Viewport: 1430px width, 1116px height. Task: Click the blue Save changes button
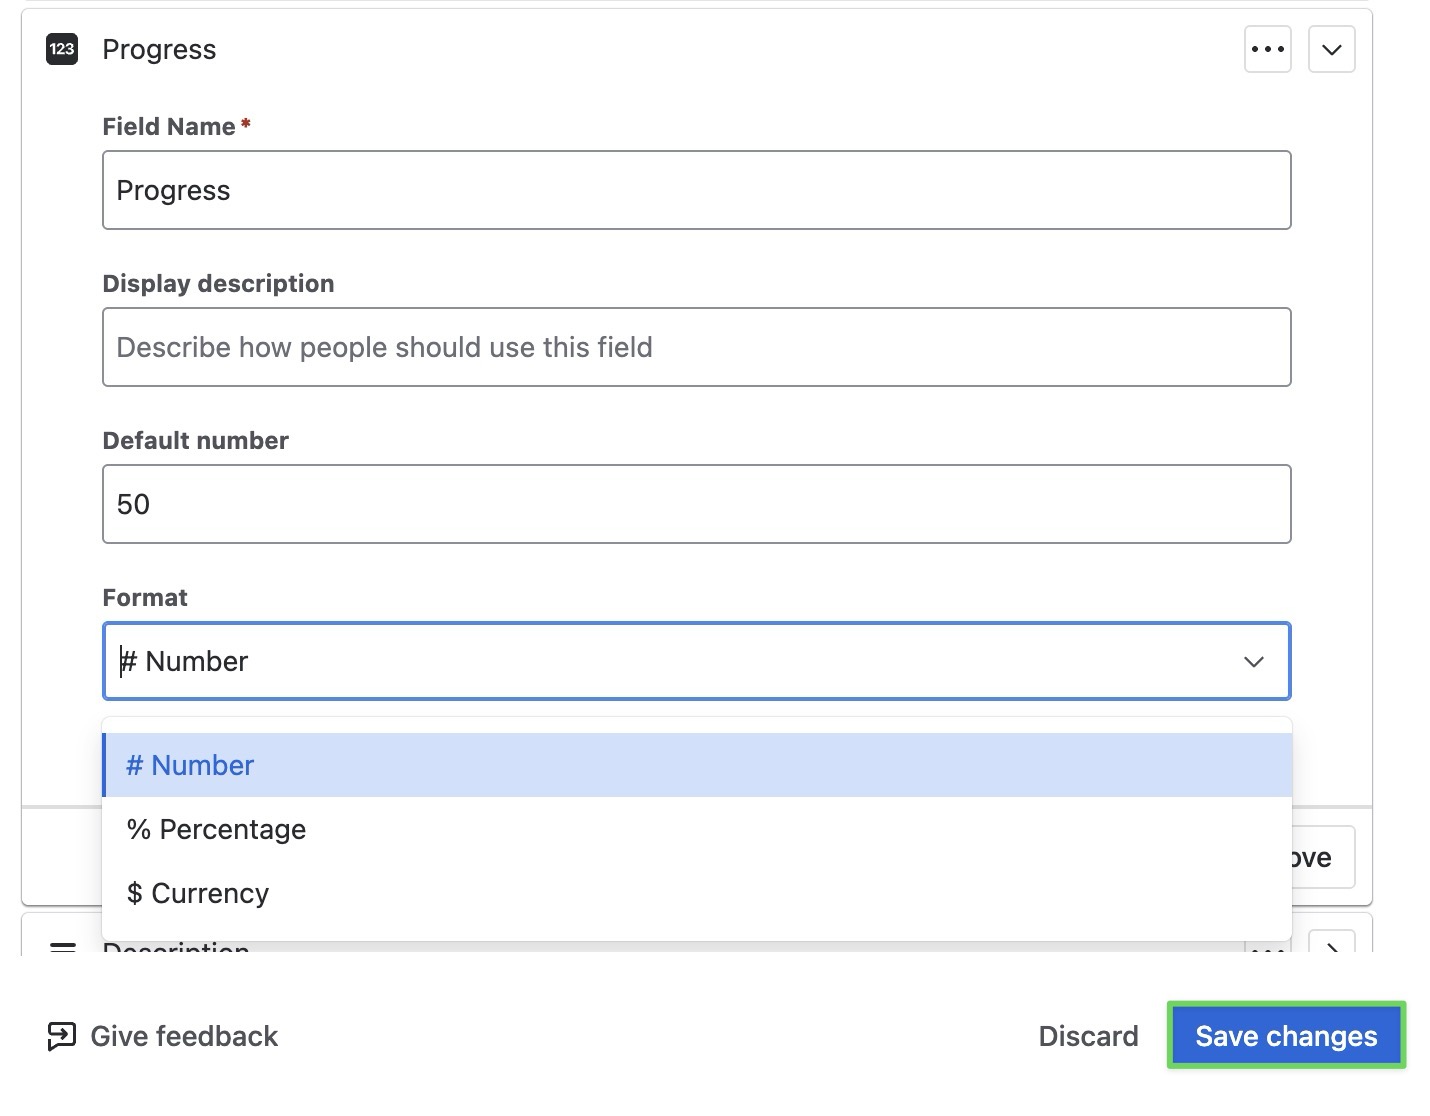(1286, 1036)
